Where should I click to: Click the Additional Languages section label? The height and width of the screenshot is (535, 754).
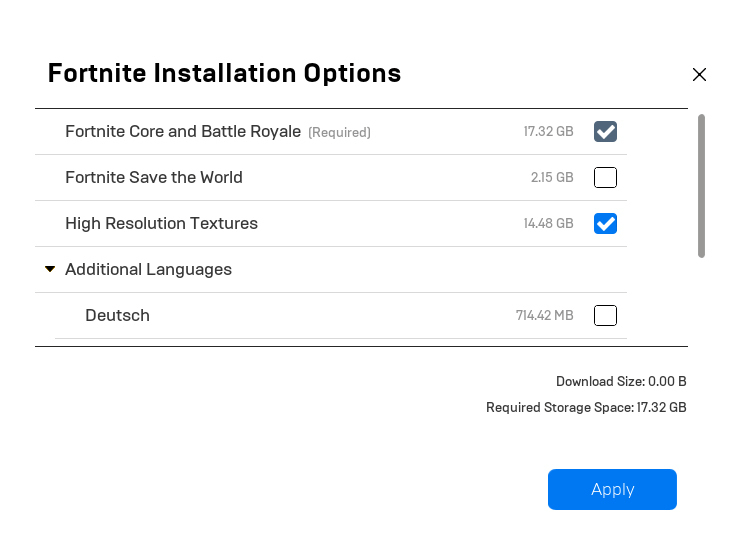(x=148, y=270)
